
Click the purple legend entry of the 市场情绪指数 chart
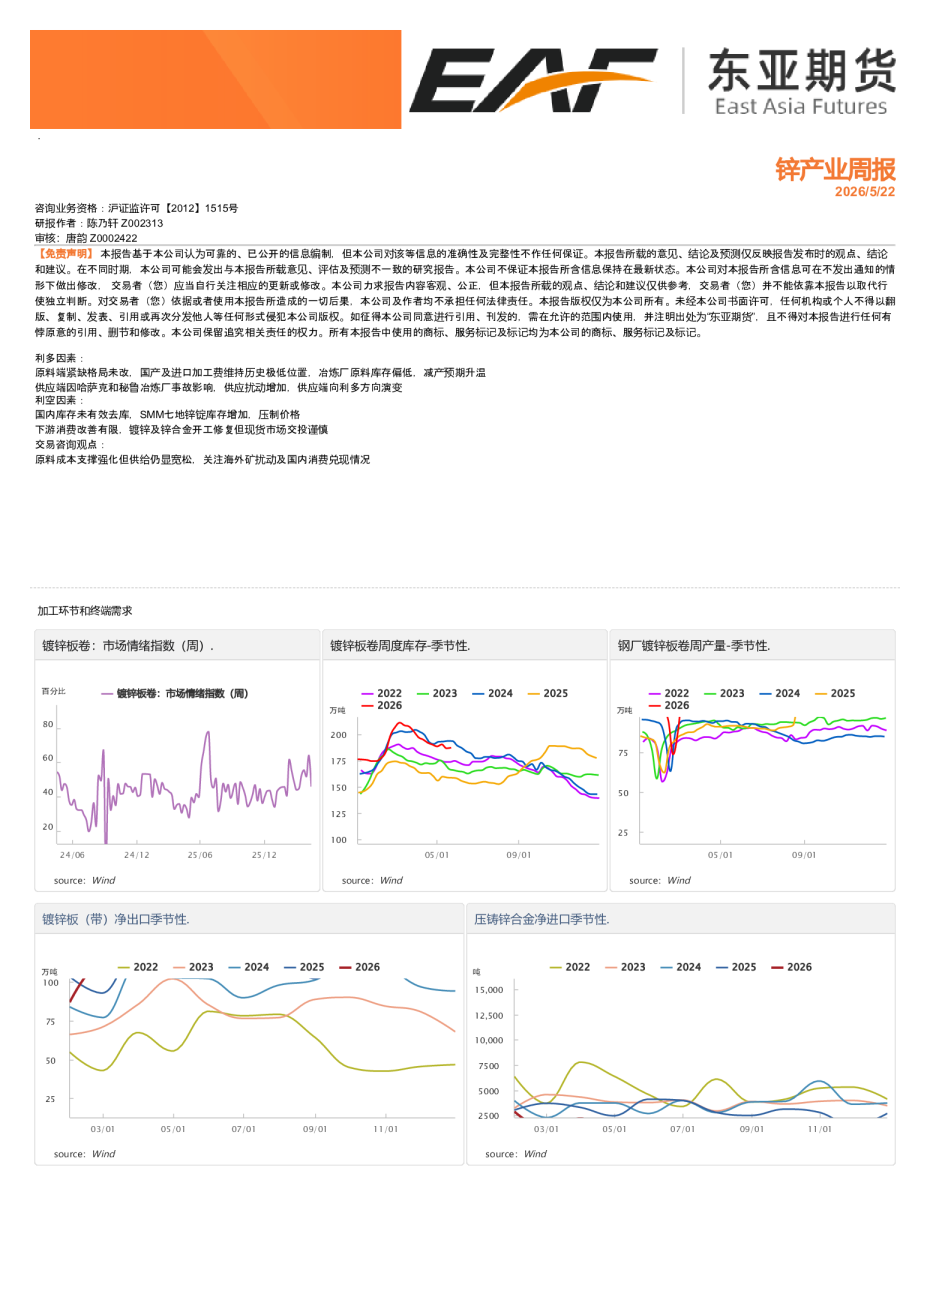(175, 693)
